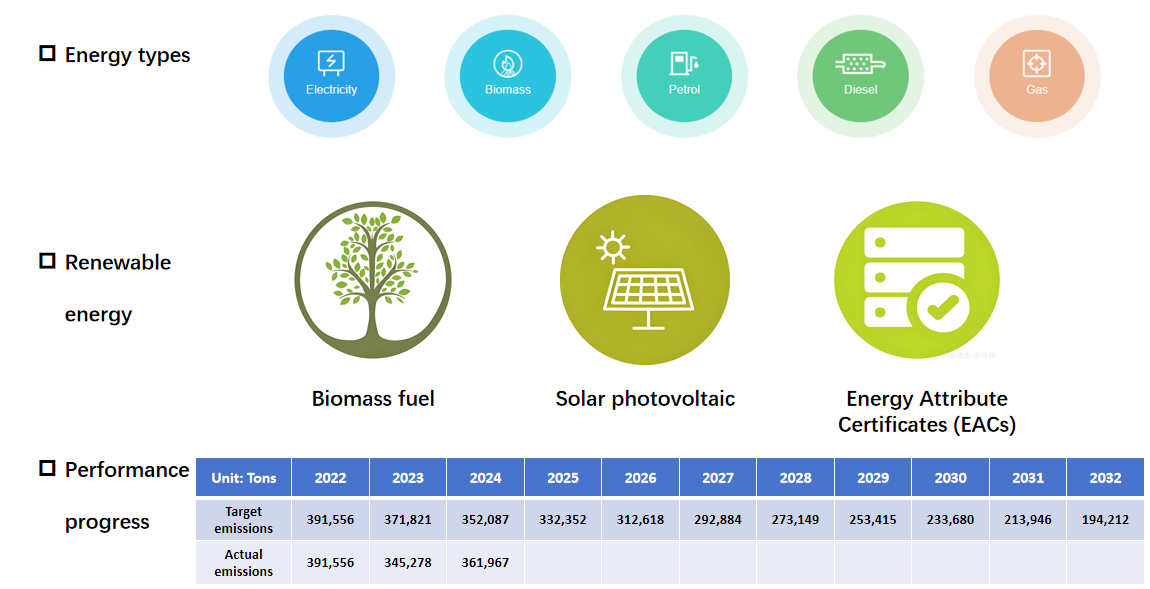The image size is (1150, 589).
Task: Select the Target emissions row label
Action: [x=244, y=520]
